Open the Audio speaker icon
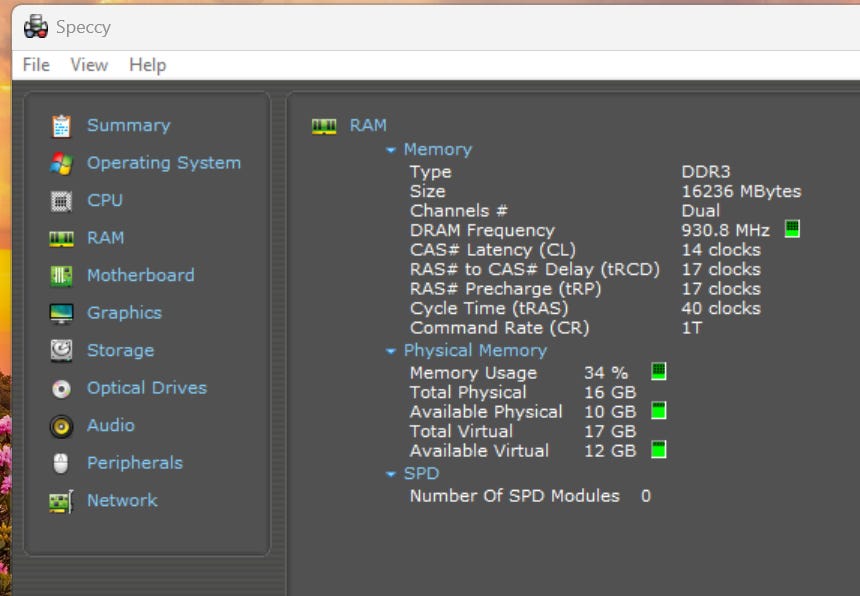 (x=61, y=426)
